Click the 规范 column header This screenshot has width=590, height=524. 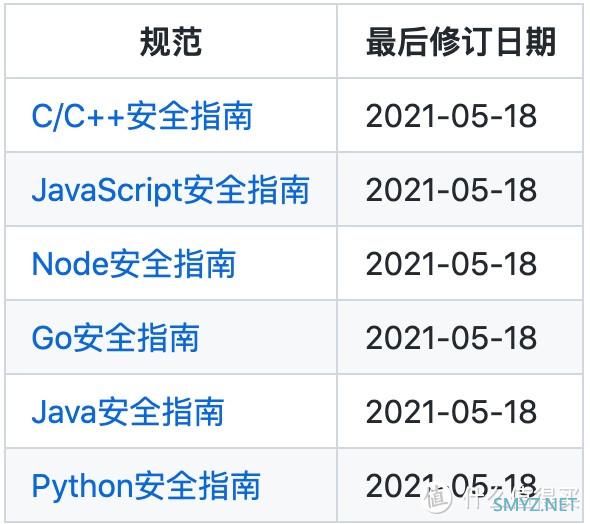171,42
